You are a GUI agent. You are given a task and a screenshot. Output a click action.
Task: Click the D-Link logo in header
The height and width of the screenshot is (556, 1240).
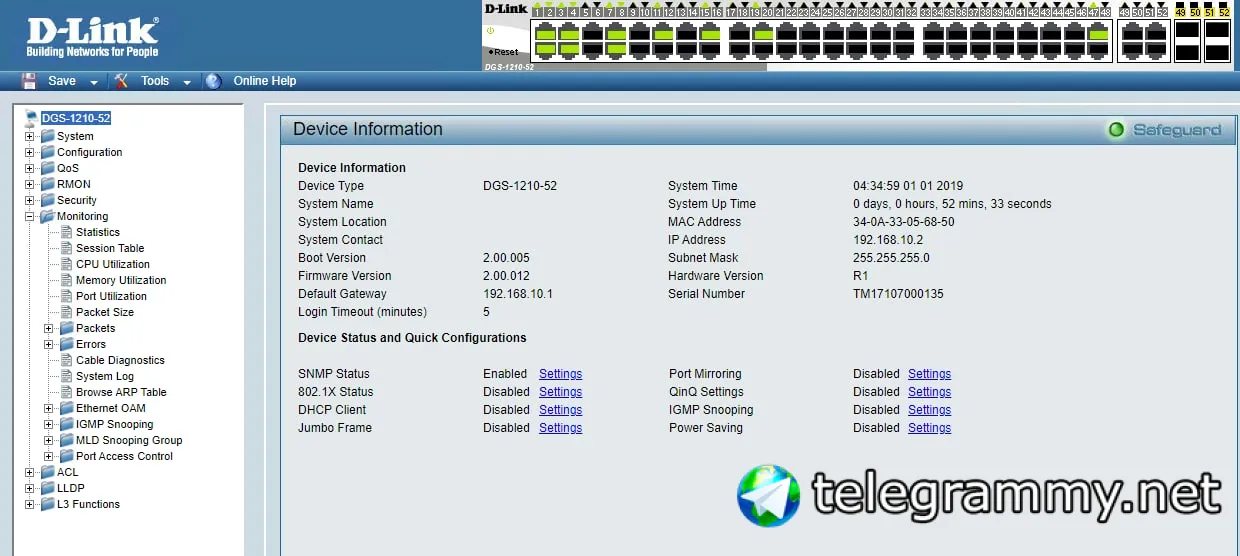coord(92,36)
